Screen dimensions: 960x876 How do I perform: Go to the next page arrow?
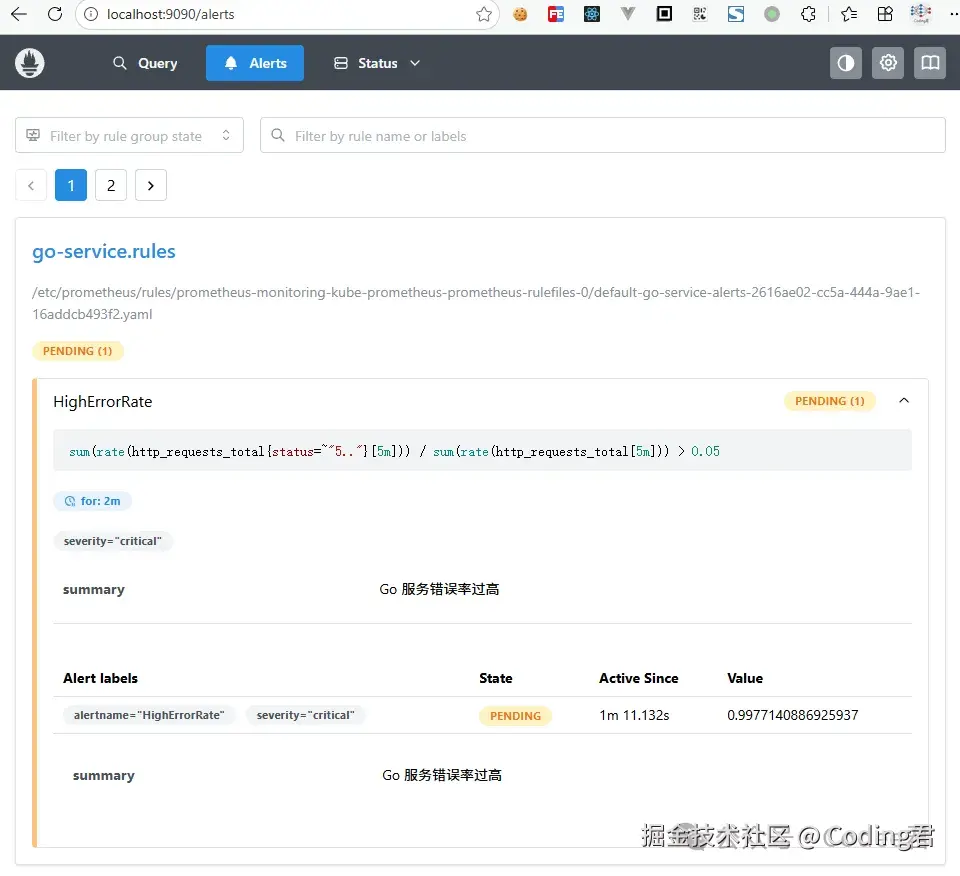151,185
